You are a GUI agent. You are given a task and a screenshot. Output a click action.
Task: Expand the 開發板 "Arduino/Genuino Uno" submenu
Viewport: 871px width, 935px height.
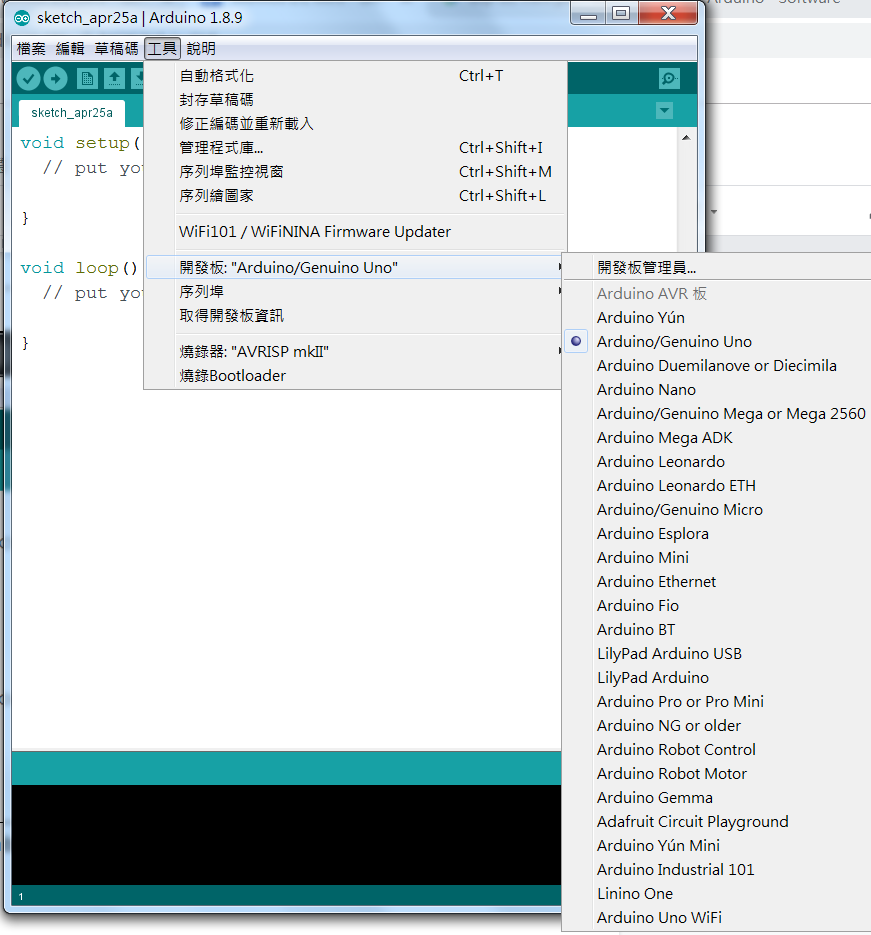(x=354, y=268)
